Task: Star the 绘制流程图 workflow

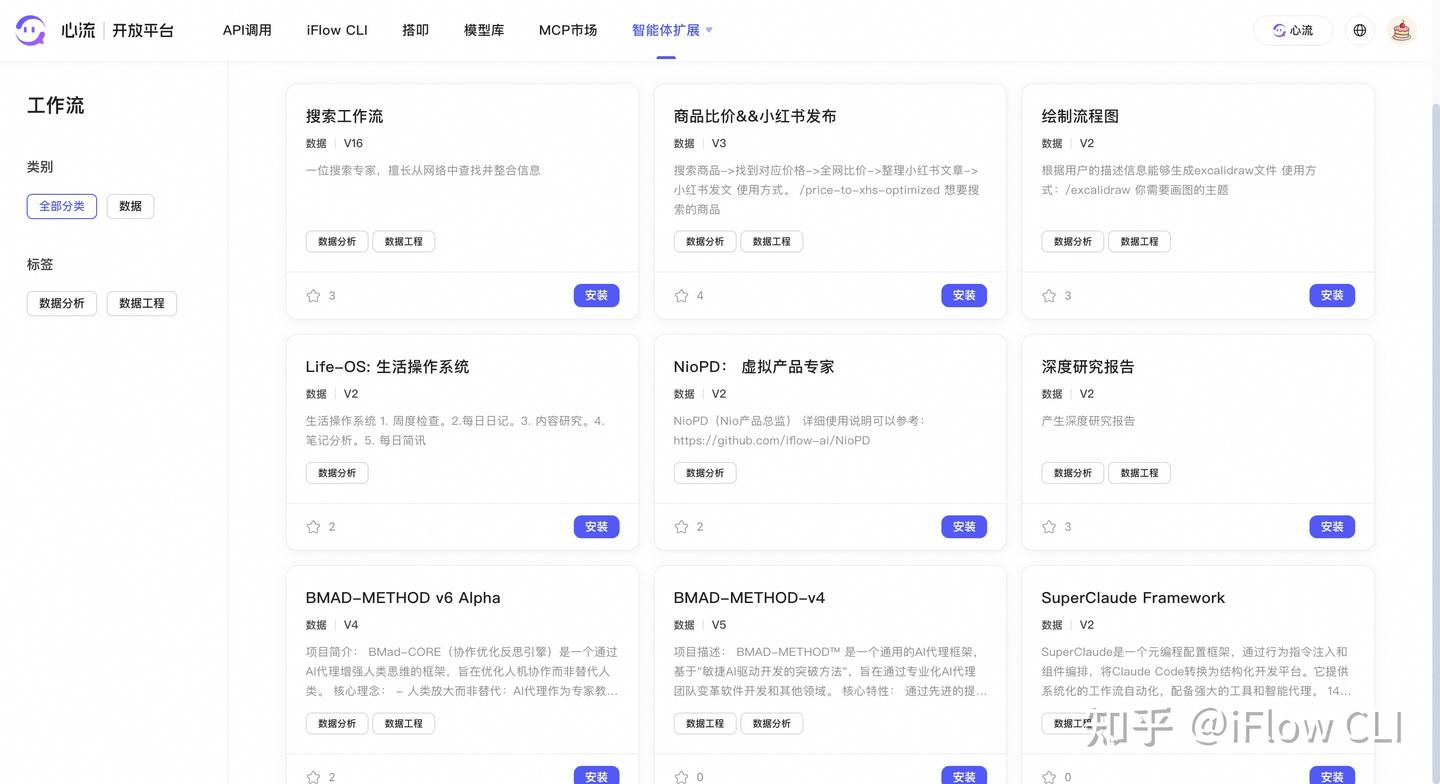Action: tap(1049, 295)
